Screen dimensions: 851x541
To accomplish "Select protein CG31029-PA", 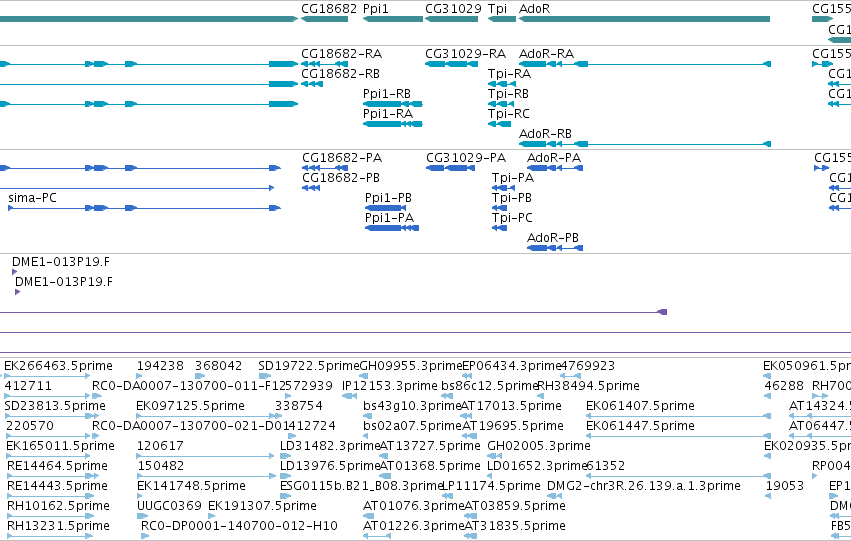I will (450, 168).
